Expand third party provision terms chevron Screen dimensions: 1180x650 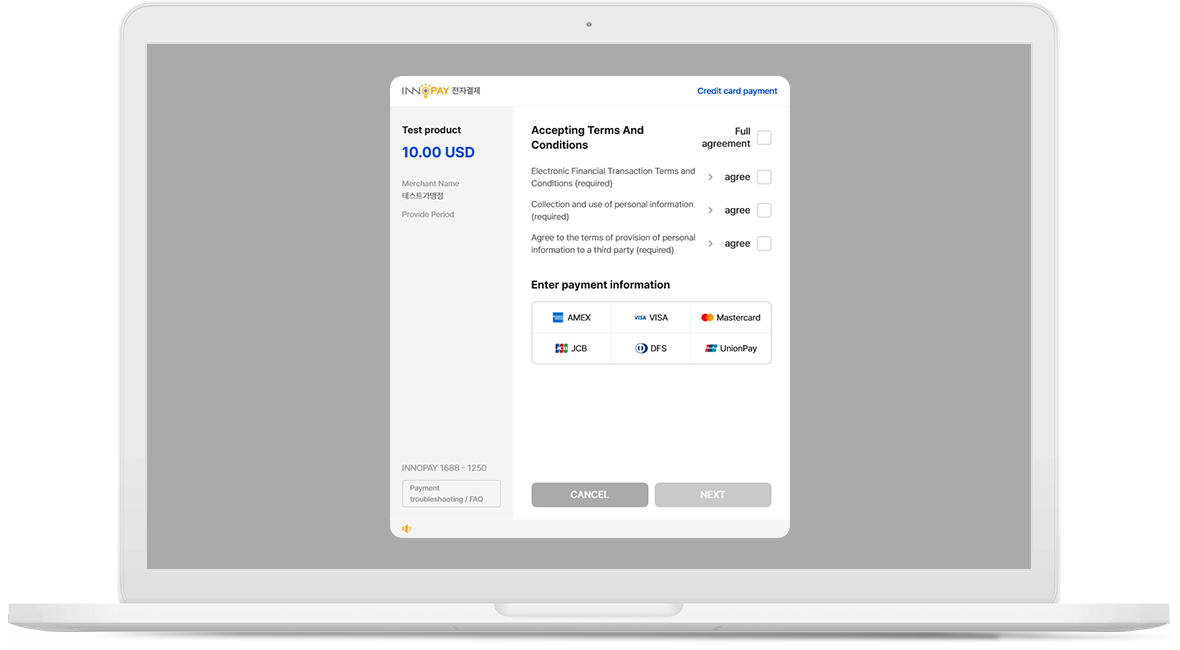710,243
